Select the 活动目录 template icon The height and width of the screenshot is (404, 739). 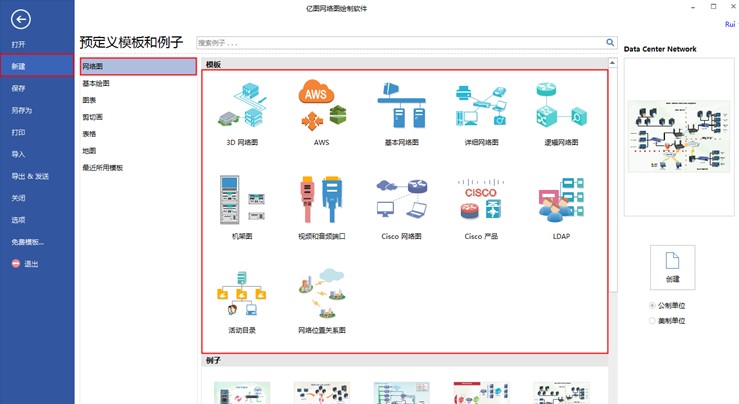[242, 293]
